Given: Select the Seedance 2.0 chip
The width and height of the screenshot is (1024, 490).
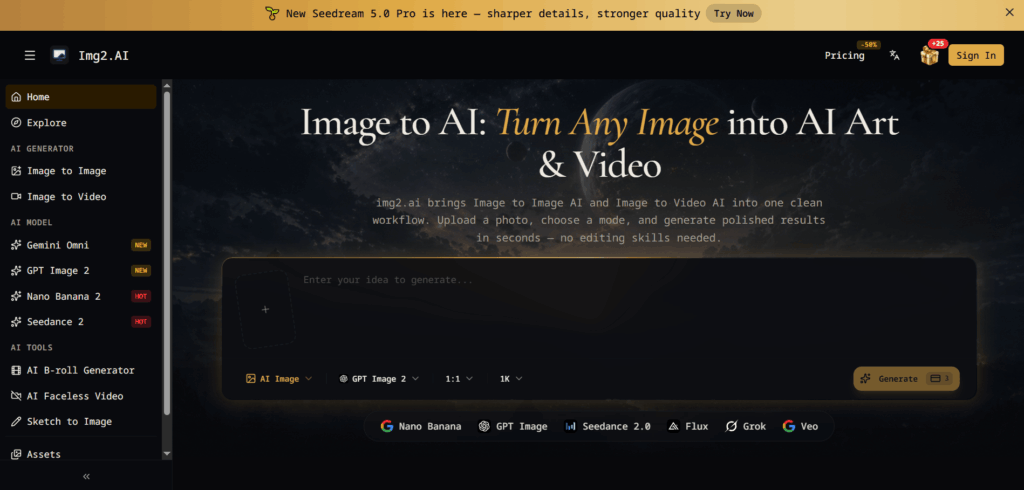Looking at the screenshot, I should (607, 426).
